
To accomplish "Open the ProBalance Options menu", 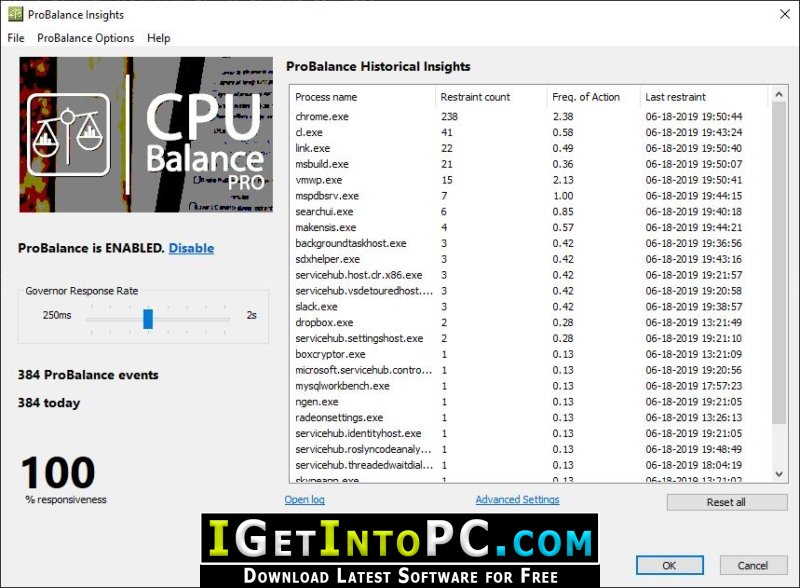I will tap(86, 38).
